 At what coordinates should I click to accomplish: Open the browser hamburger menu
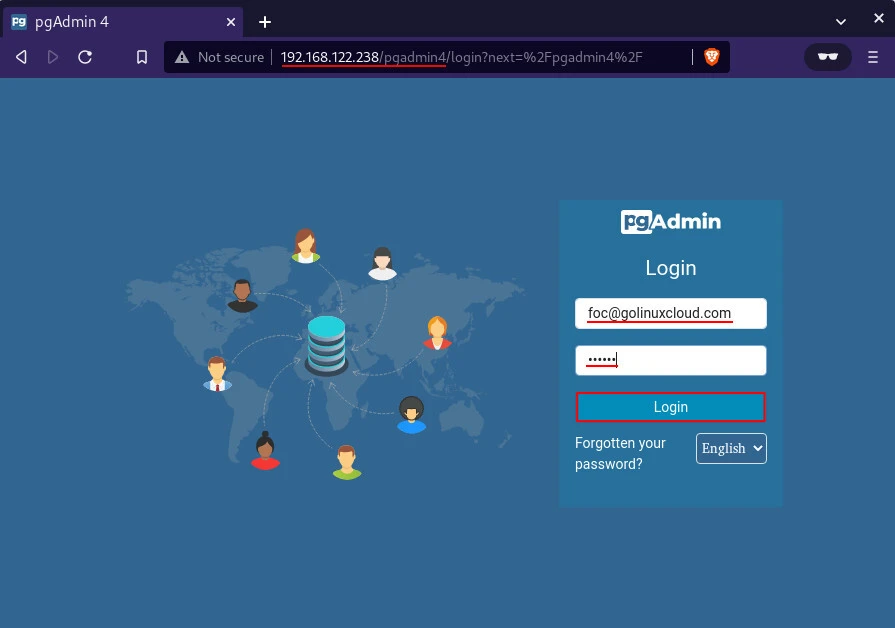point(872,57)
